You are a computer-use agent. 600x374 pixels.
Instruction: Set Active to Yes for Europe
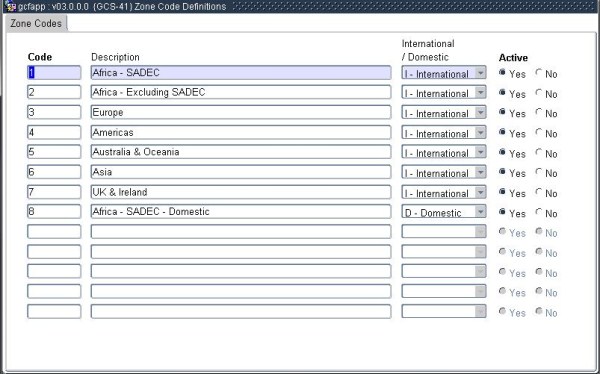pos(502,112)
